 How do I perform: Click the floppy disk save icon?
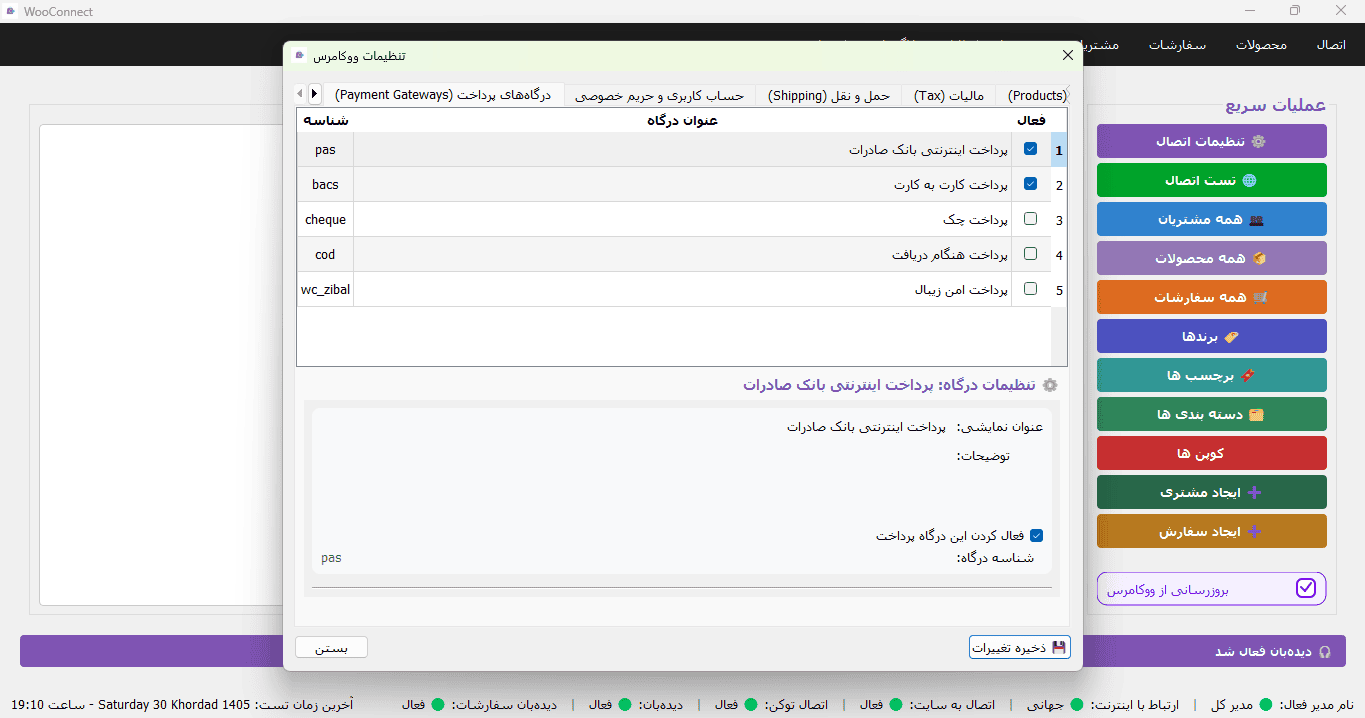click(1059, 647)
